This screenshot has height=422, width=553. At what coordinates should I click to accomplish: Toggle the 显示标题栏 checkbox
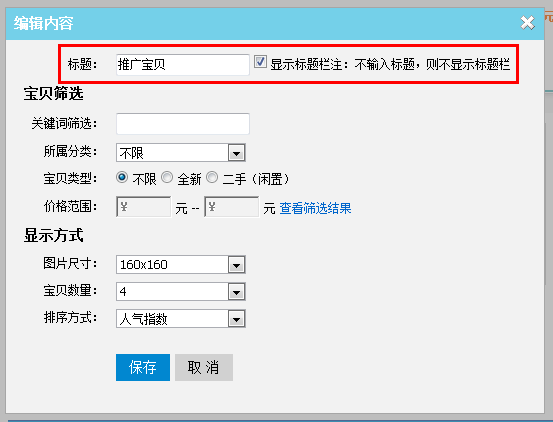click(260, 62)
